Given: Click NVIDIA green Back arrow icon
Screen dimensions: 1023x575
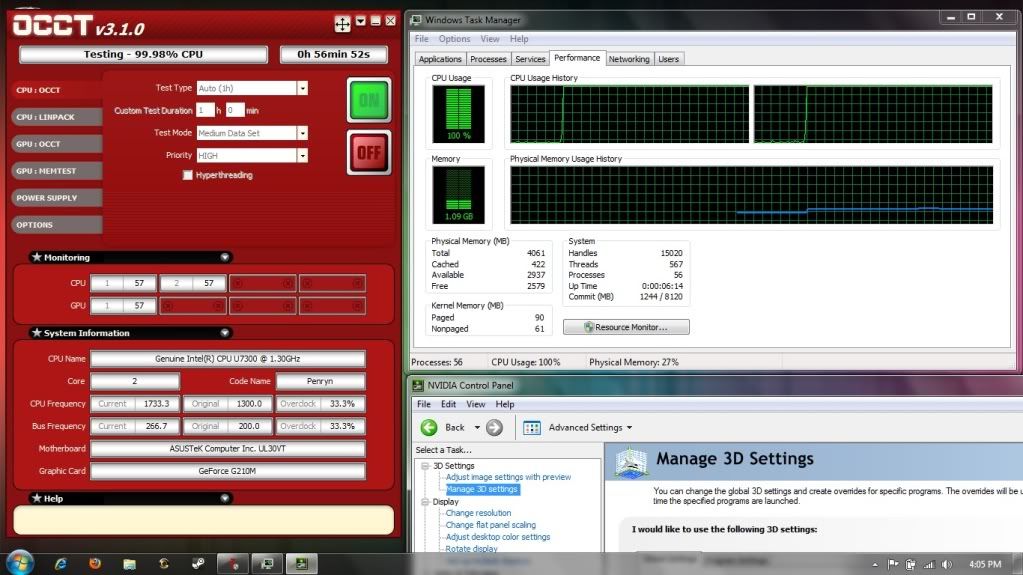Looking at the screenshot, I should pos(429,427).
